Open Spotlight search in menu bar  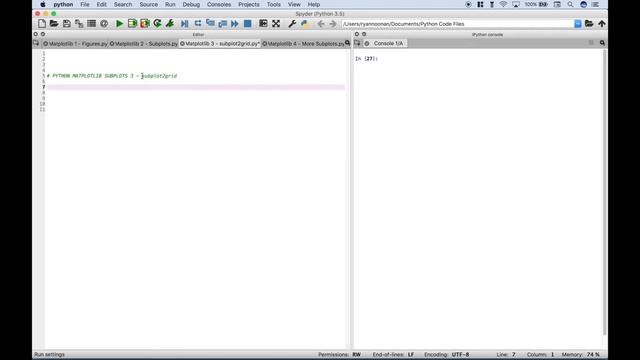coord(570,4)
